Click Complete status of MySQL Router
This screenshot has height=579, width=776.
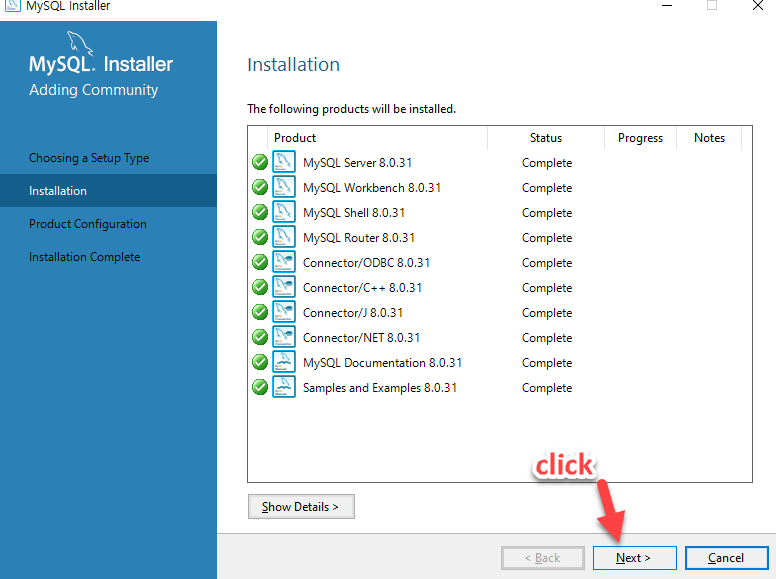tap(547, 238)
